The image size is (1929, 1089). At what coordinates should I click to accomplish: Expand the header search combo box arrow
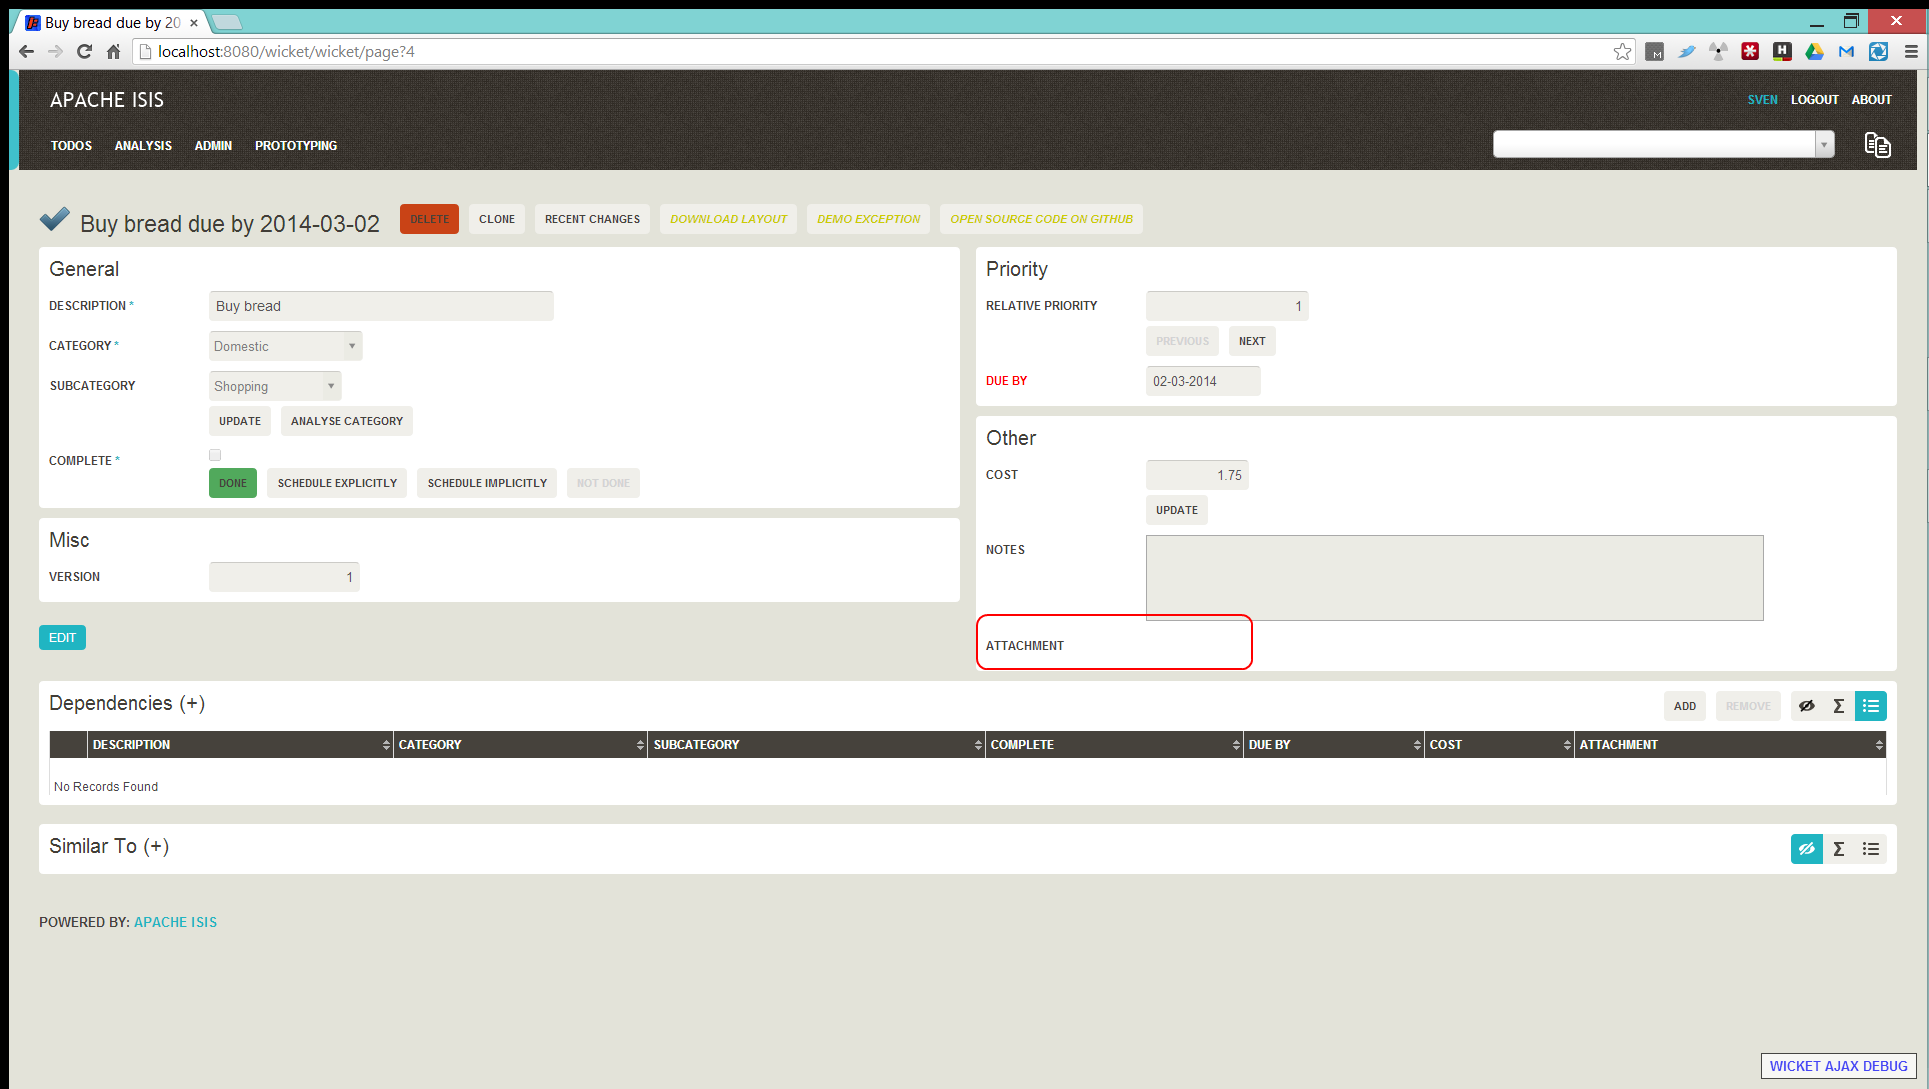[1824, 145]
